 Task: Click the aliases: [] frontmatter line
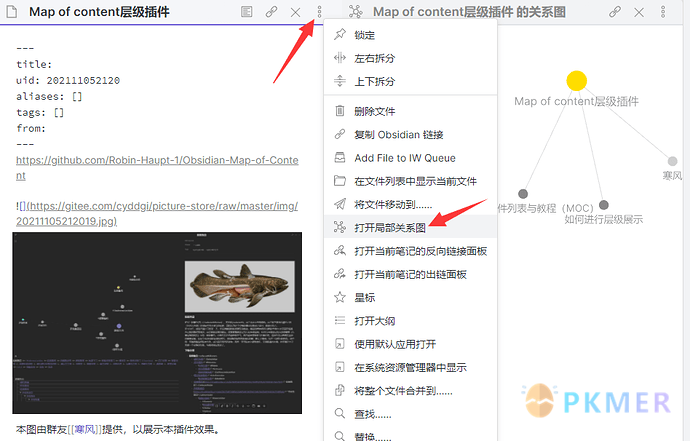tap(49, 96)
